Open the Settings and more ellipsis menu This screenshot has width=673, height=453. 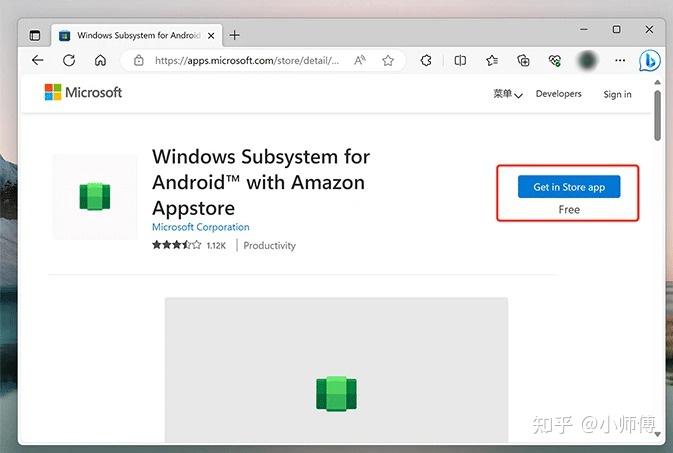[x=620, y=61]
